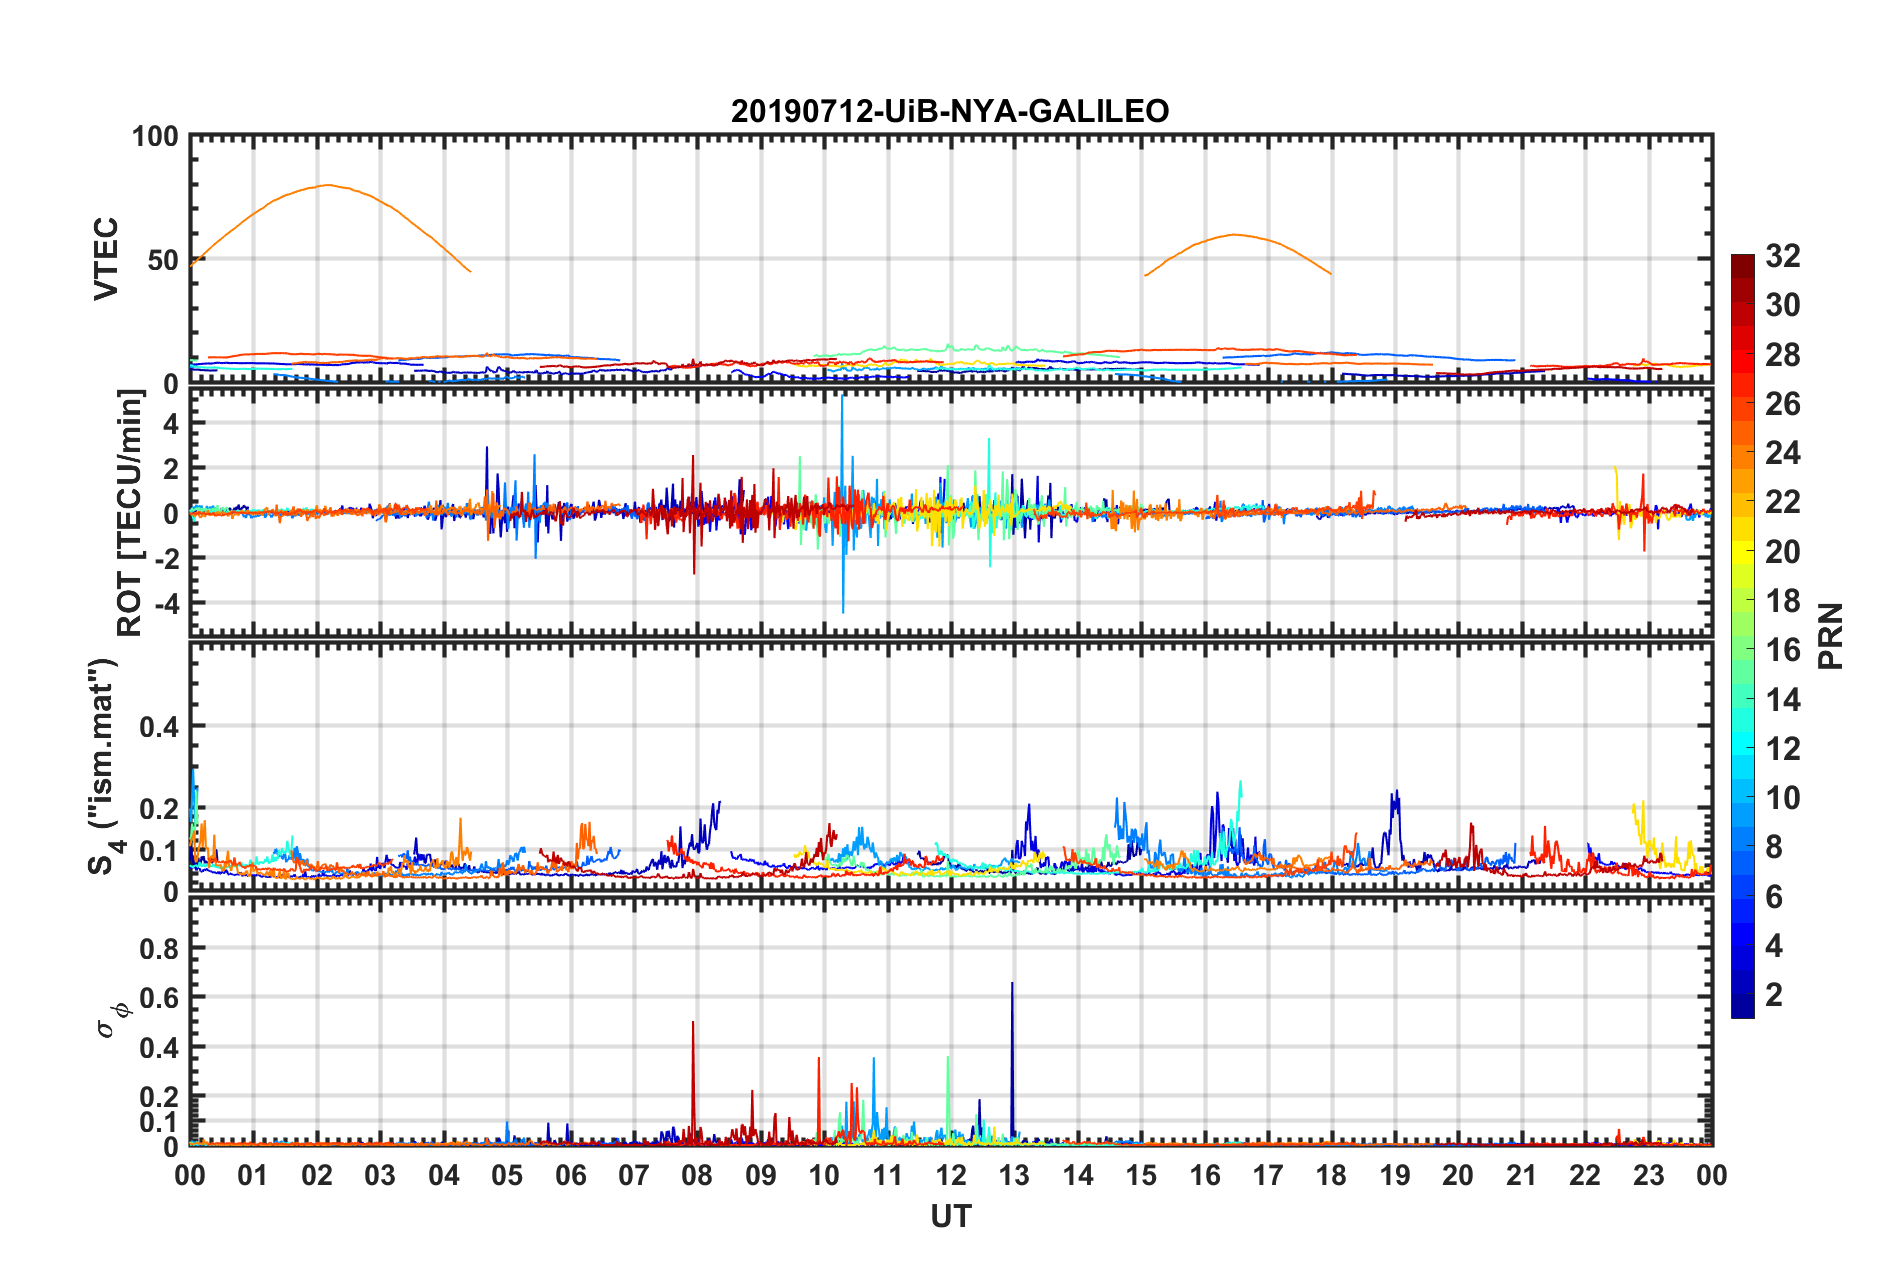This screenshot has height=1272, width=1902.
Task: Click the ROT axis tick label -4
Action: 167,604
